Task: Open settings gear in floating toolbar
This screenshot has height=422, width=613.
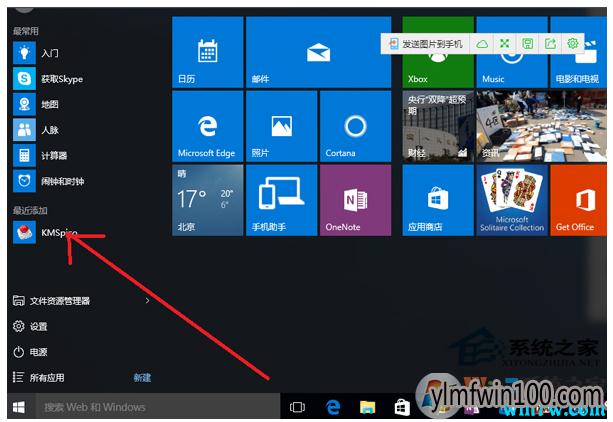Action: [x=573, y=44]
